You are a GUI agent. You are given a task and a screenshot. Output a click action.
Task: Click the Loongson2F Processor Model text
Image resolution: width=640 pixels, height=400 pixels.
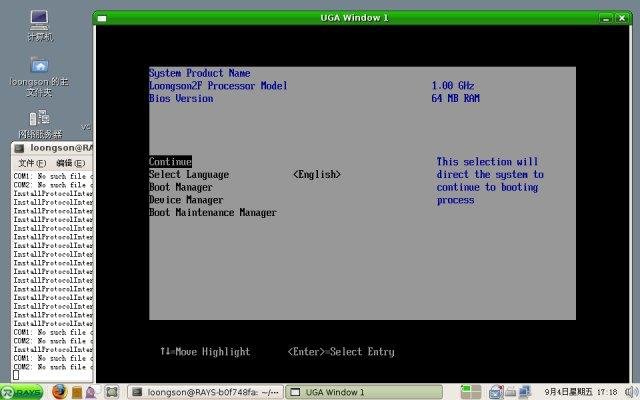[218, 86]
